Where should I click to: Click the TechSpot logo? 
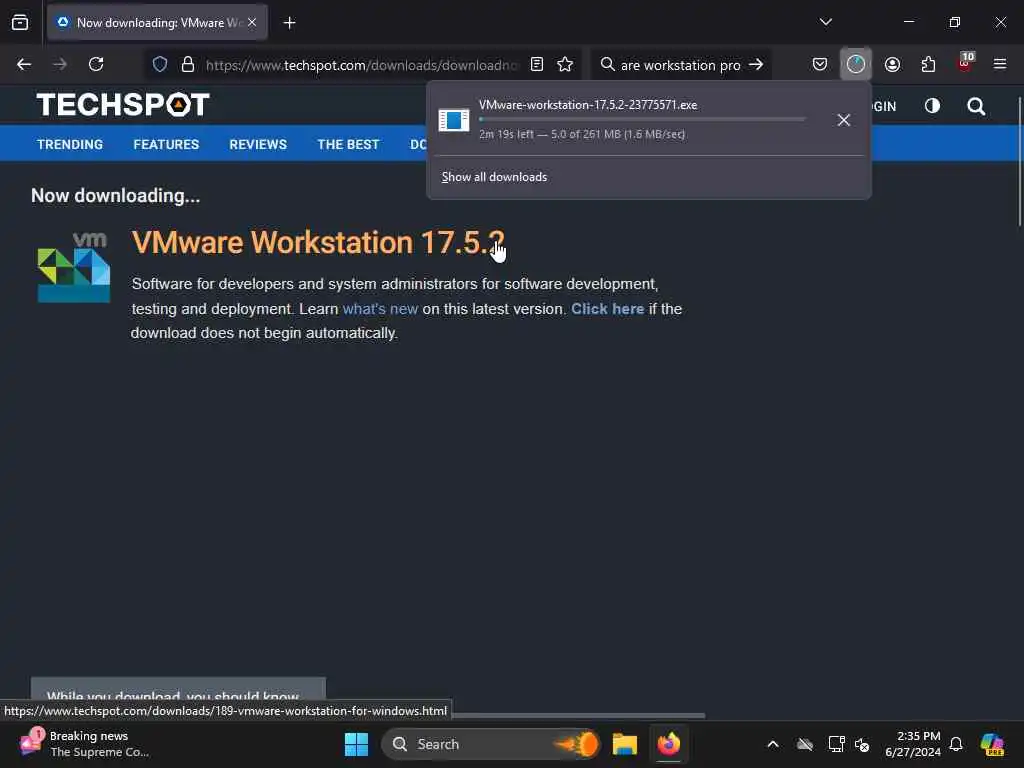tap(123, 104)
